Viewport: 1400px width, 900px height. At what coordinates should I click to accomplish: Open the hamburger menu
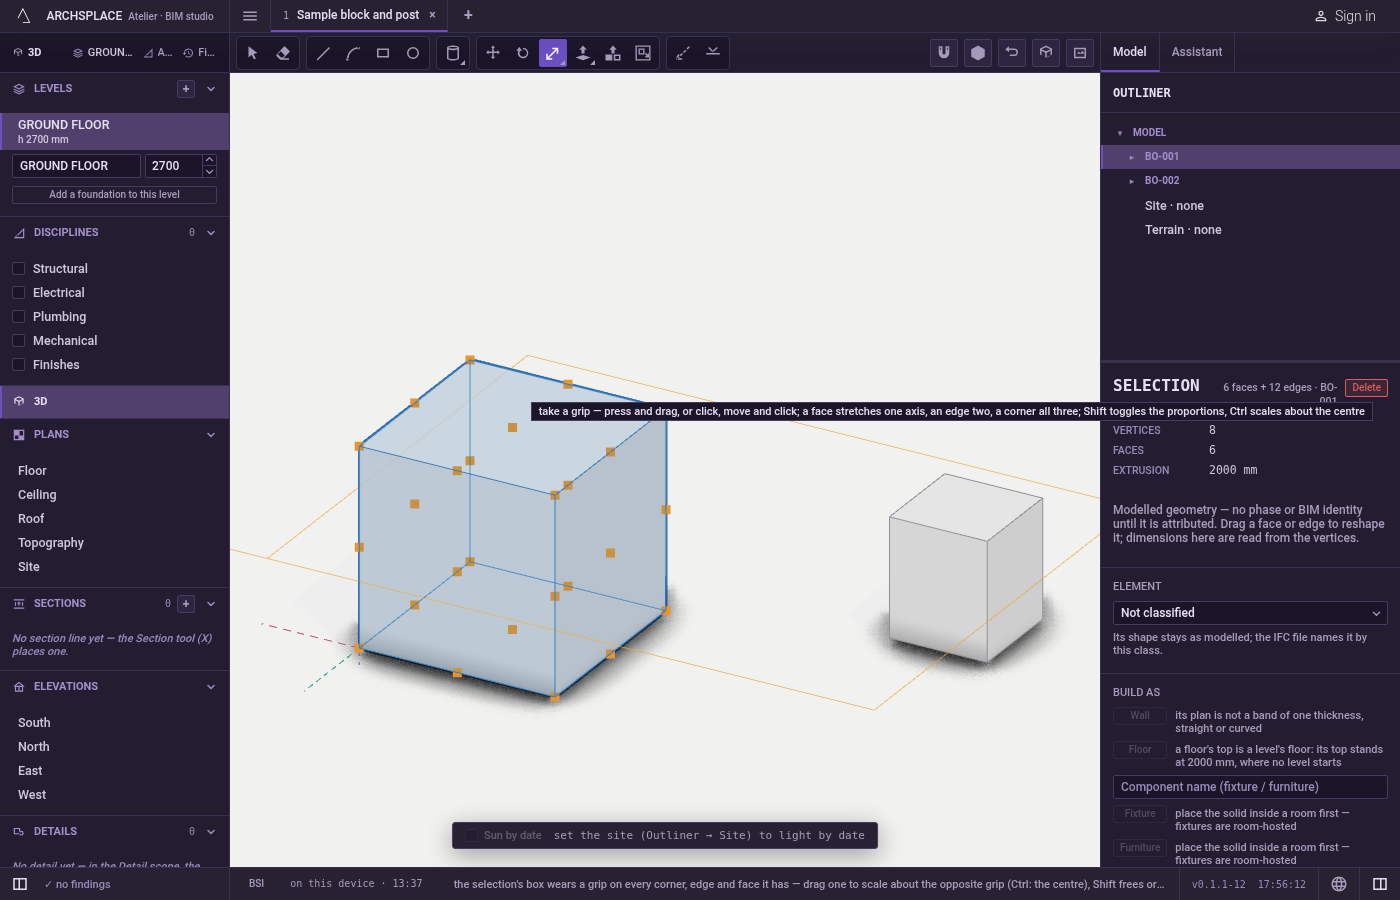coord(250,16)
